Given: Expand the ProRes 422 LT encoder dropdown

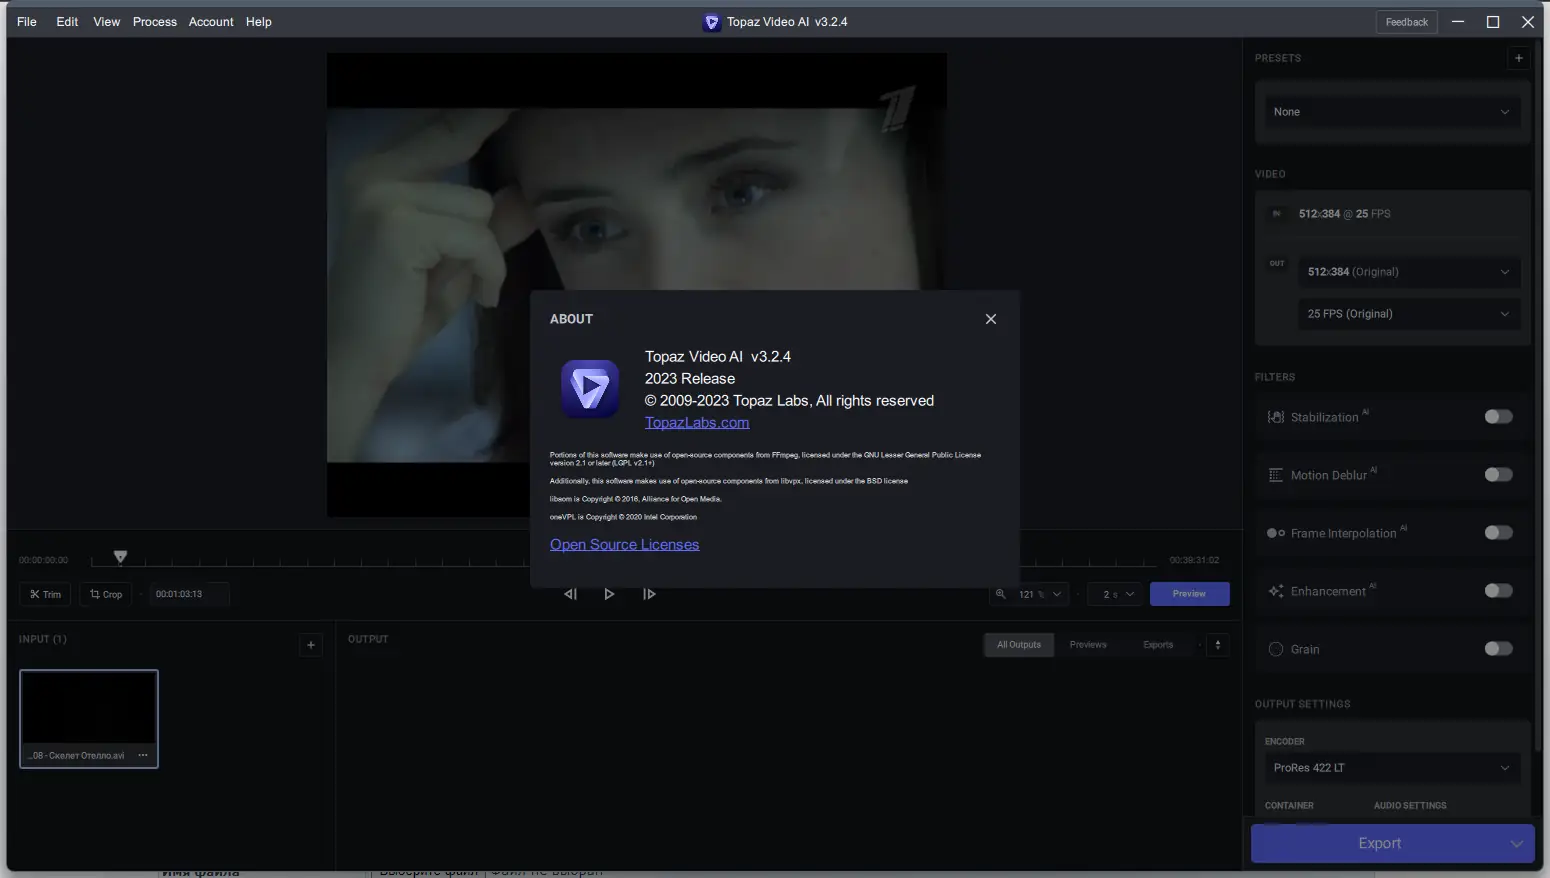Looking at the screenshot, I should click(1392, 768).
